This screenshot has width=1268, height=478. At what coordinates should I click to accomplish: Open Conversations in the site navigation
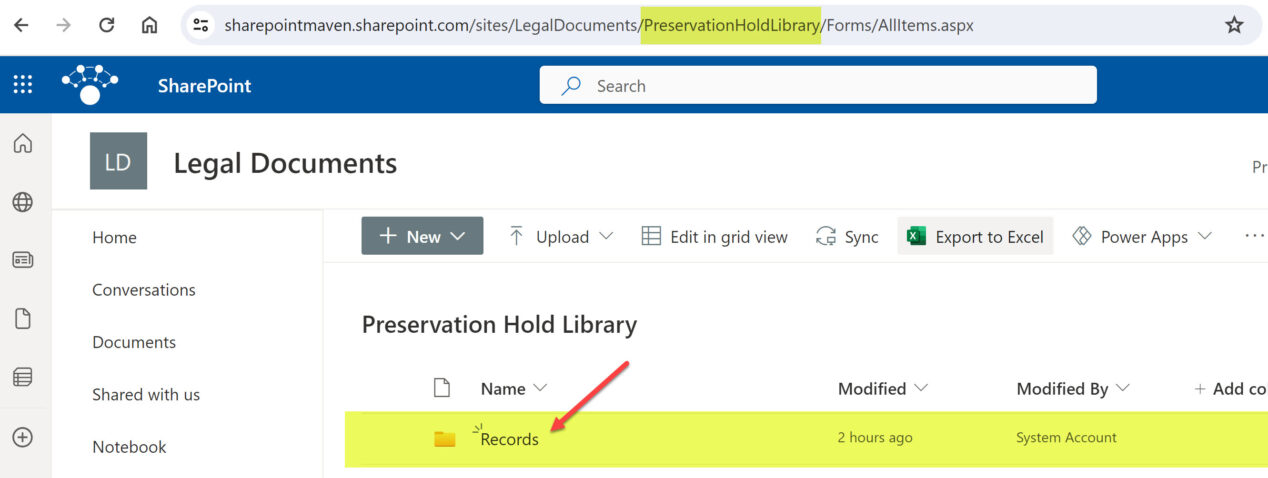144,290
